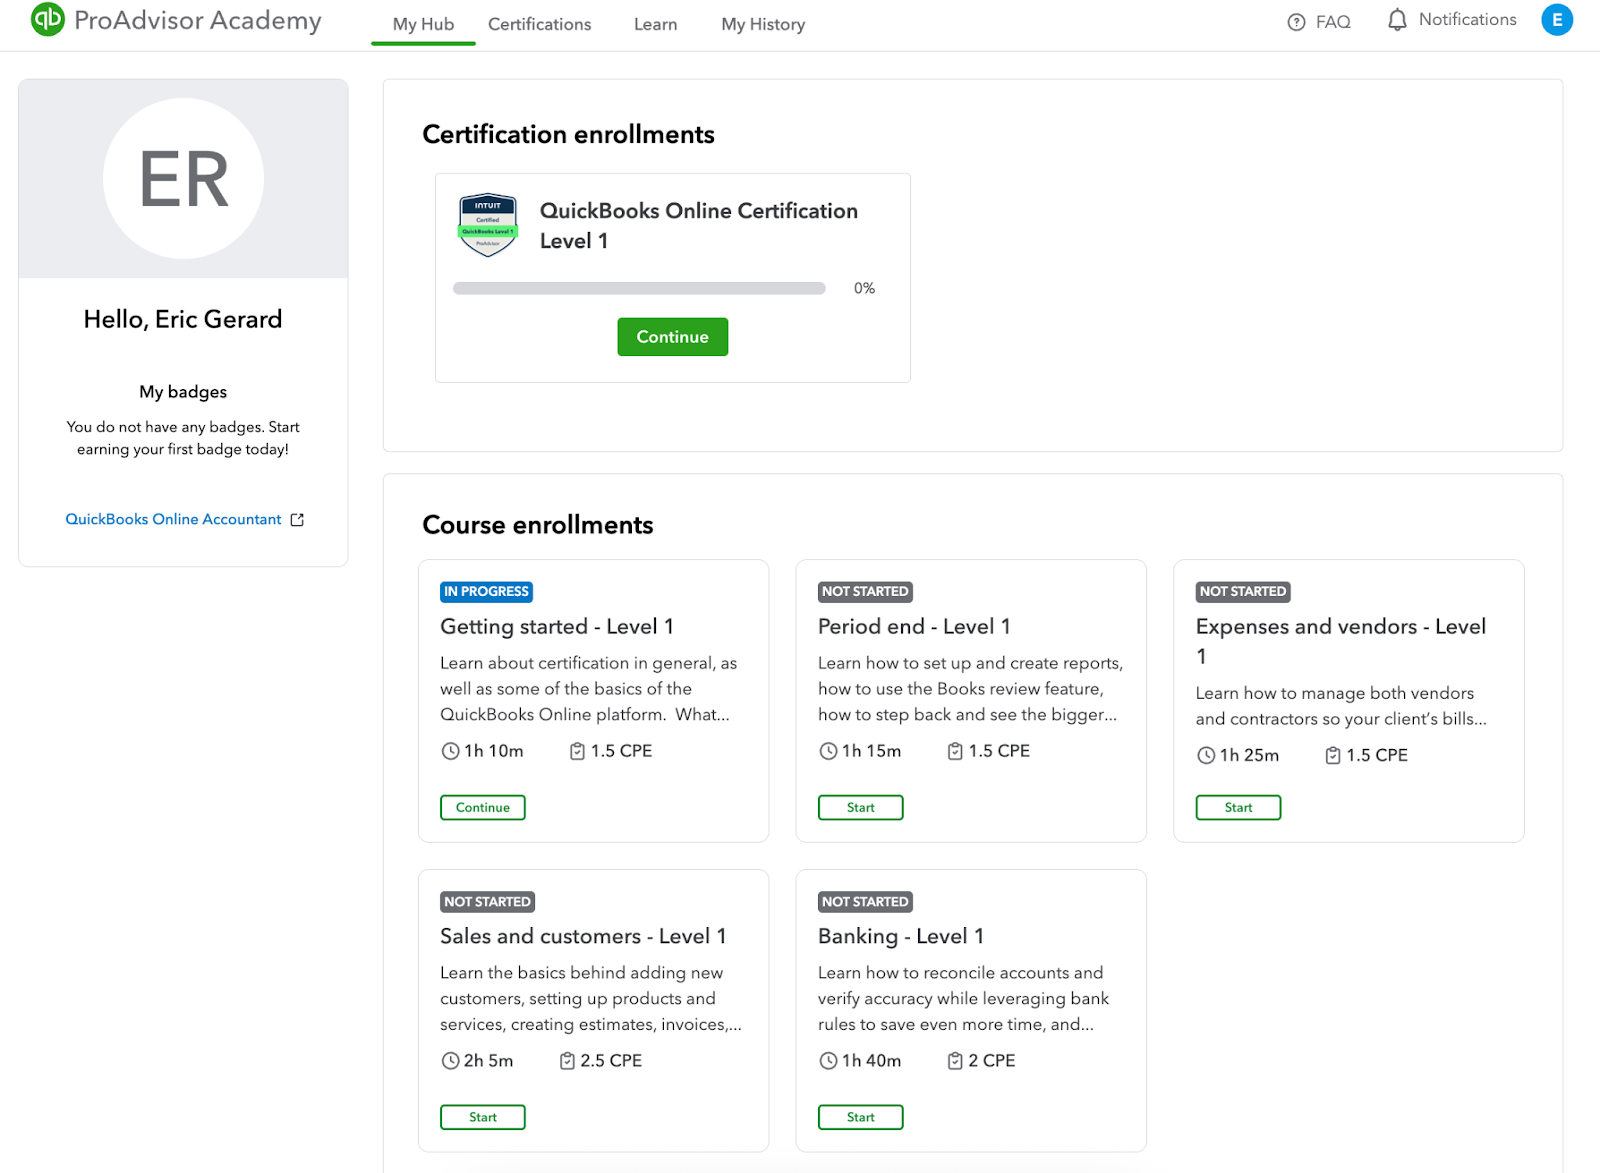
Task: Start the Expenses and vendors course
Action: point(1237,807)
